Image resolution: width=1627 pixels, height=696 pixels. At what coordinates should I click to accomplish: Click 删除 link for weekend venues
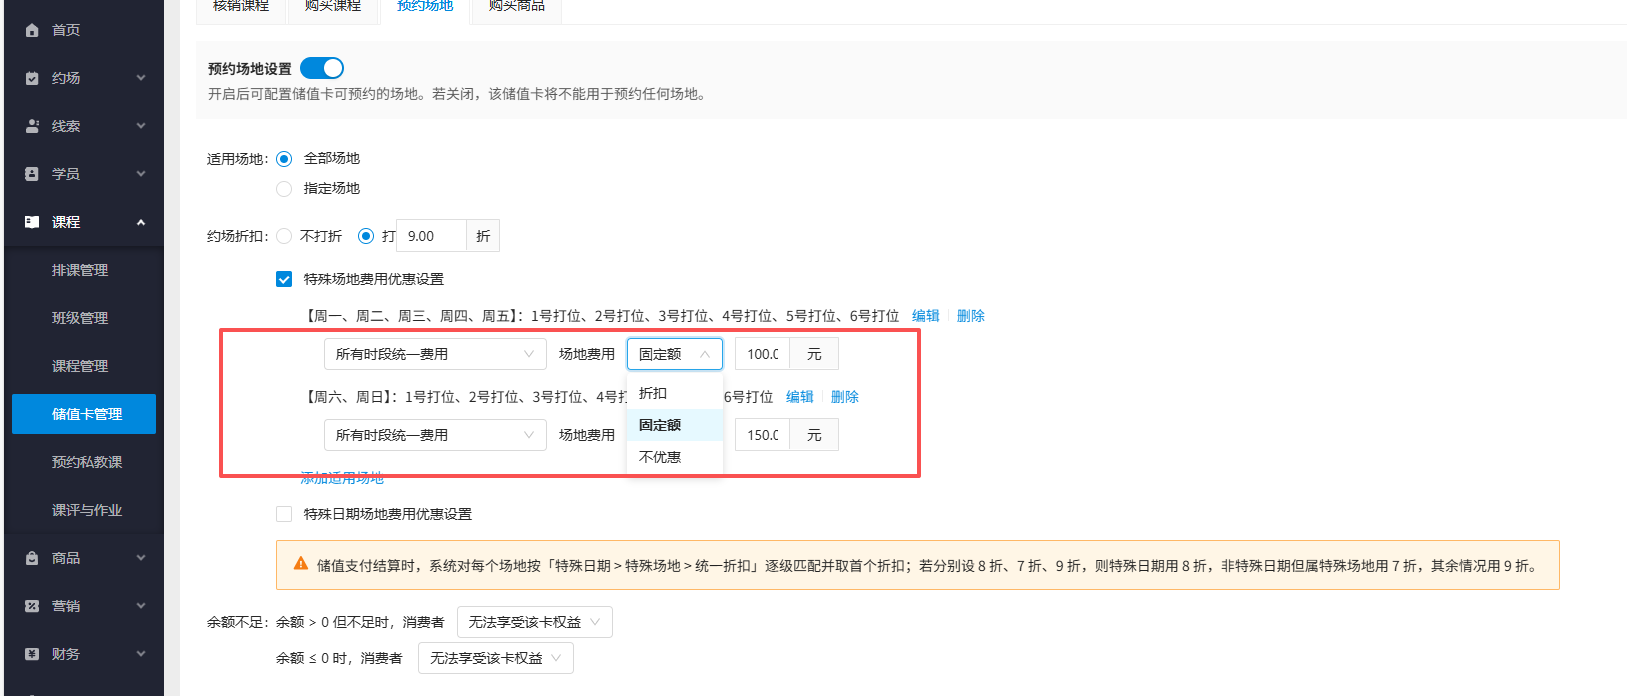coord(845,397)
